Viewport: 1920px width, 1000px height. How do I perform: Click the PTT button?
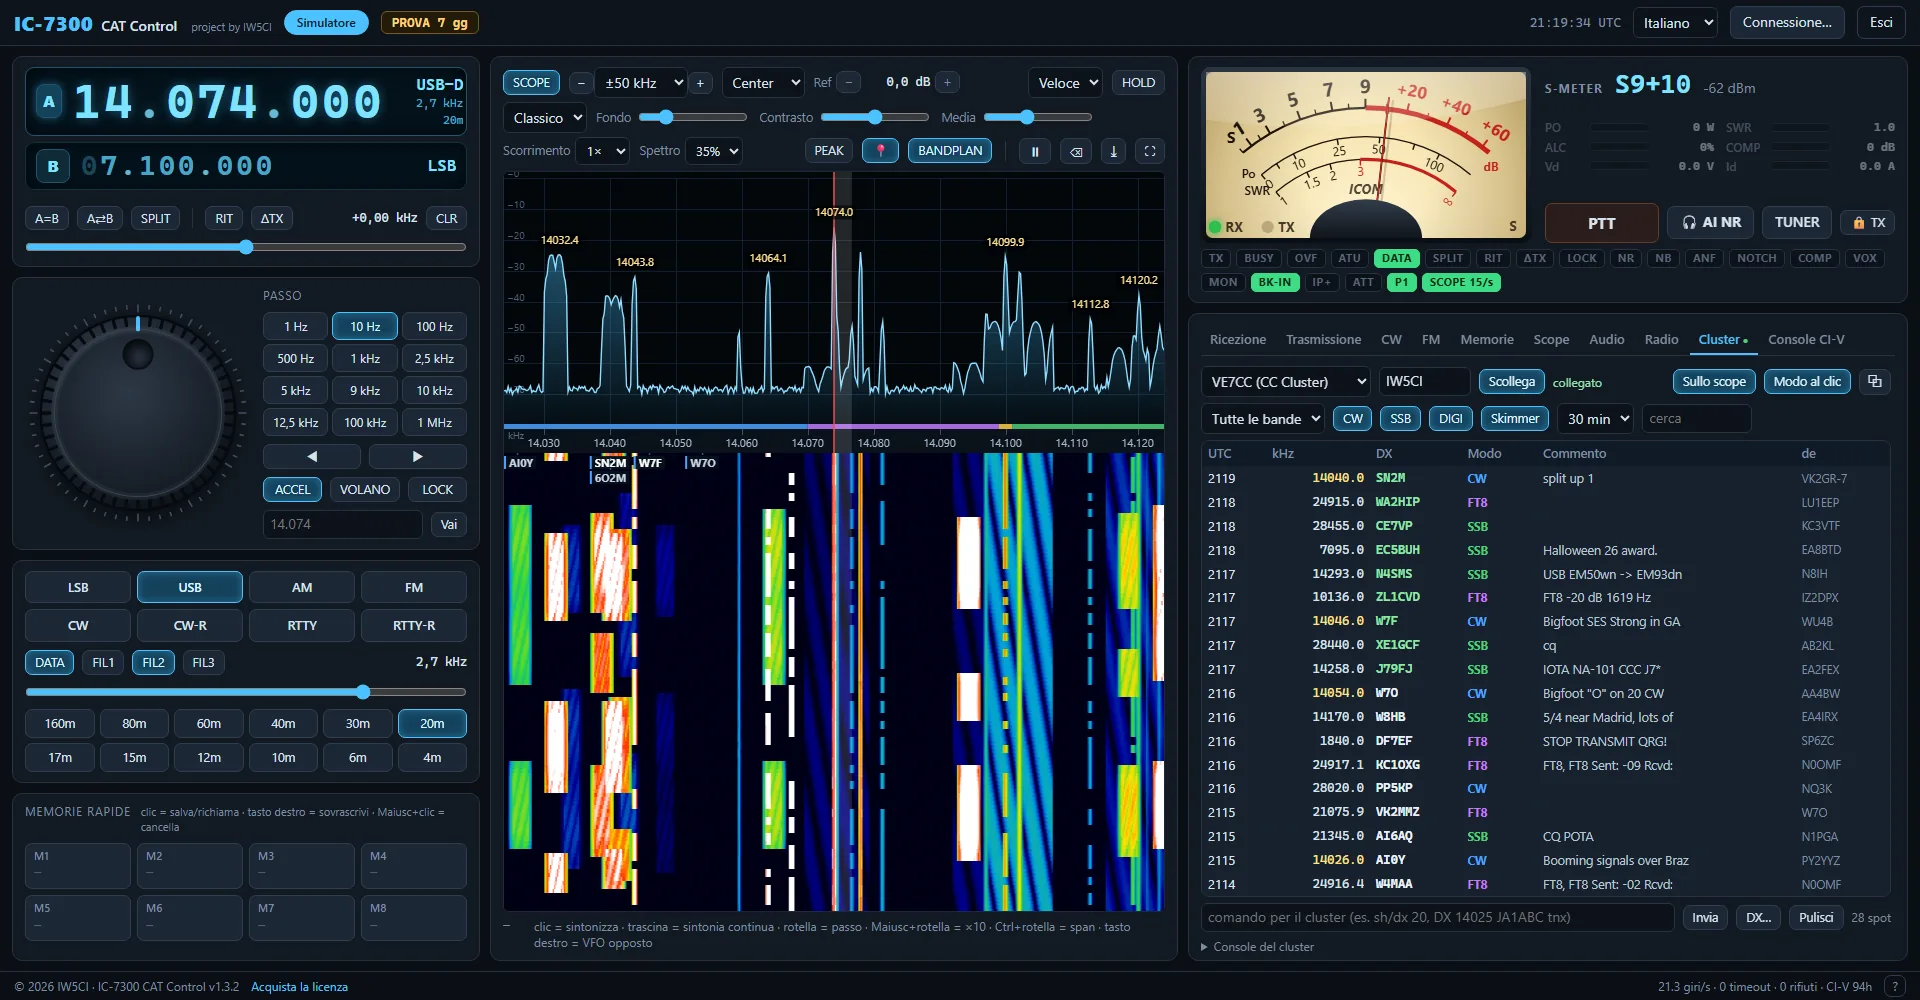(x=1601, y=223)
